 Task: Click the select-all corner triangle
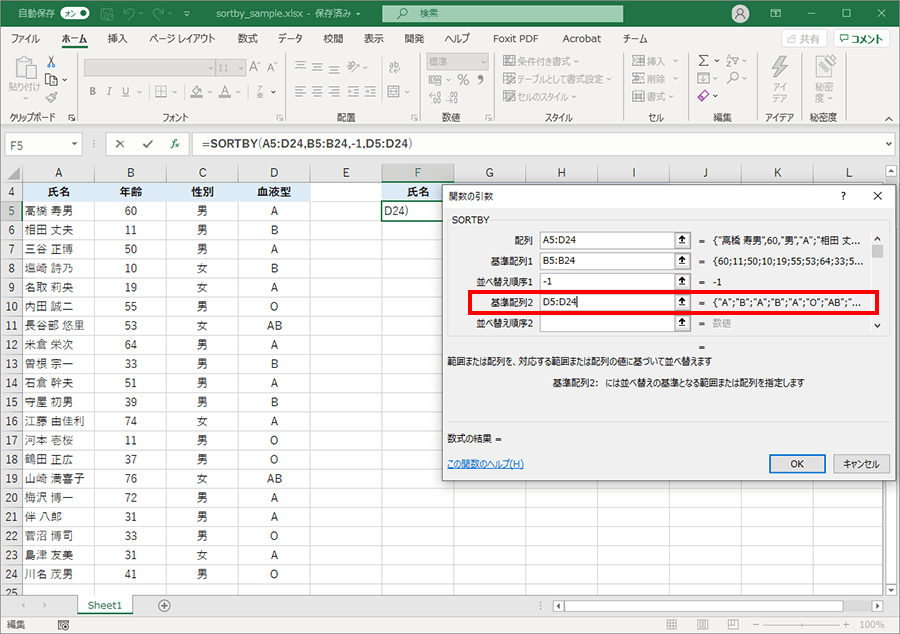click(13, 173)
